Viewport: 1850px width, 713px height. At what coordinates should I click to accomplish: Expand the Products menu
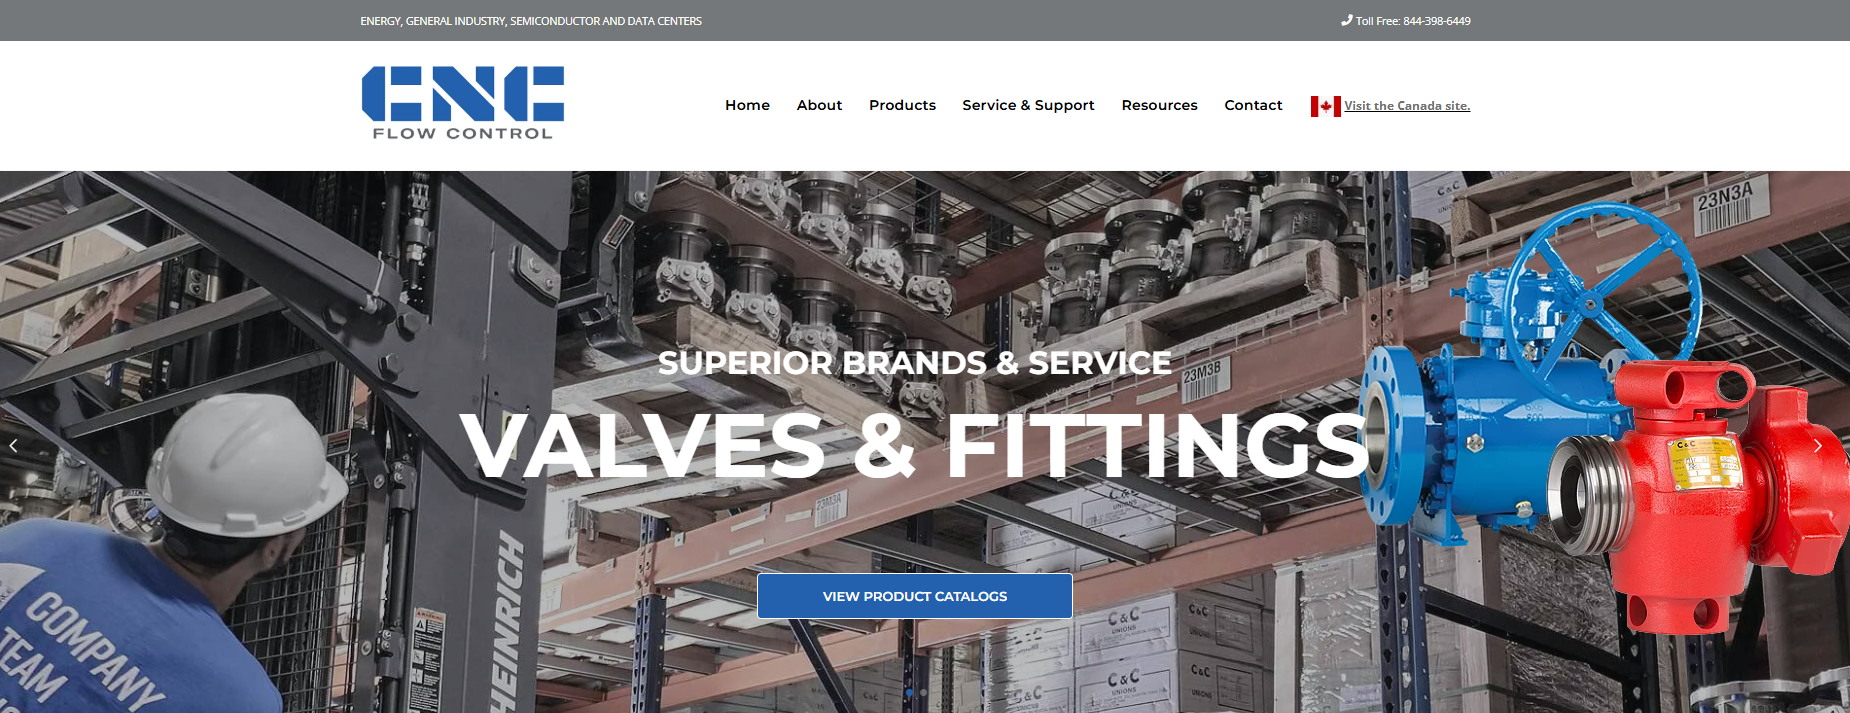pos(902,105)
